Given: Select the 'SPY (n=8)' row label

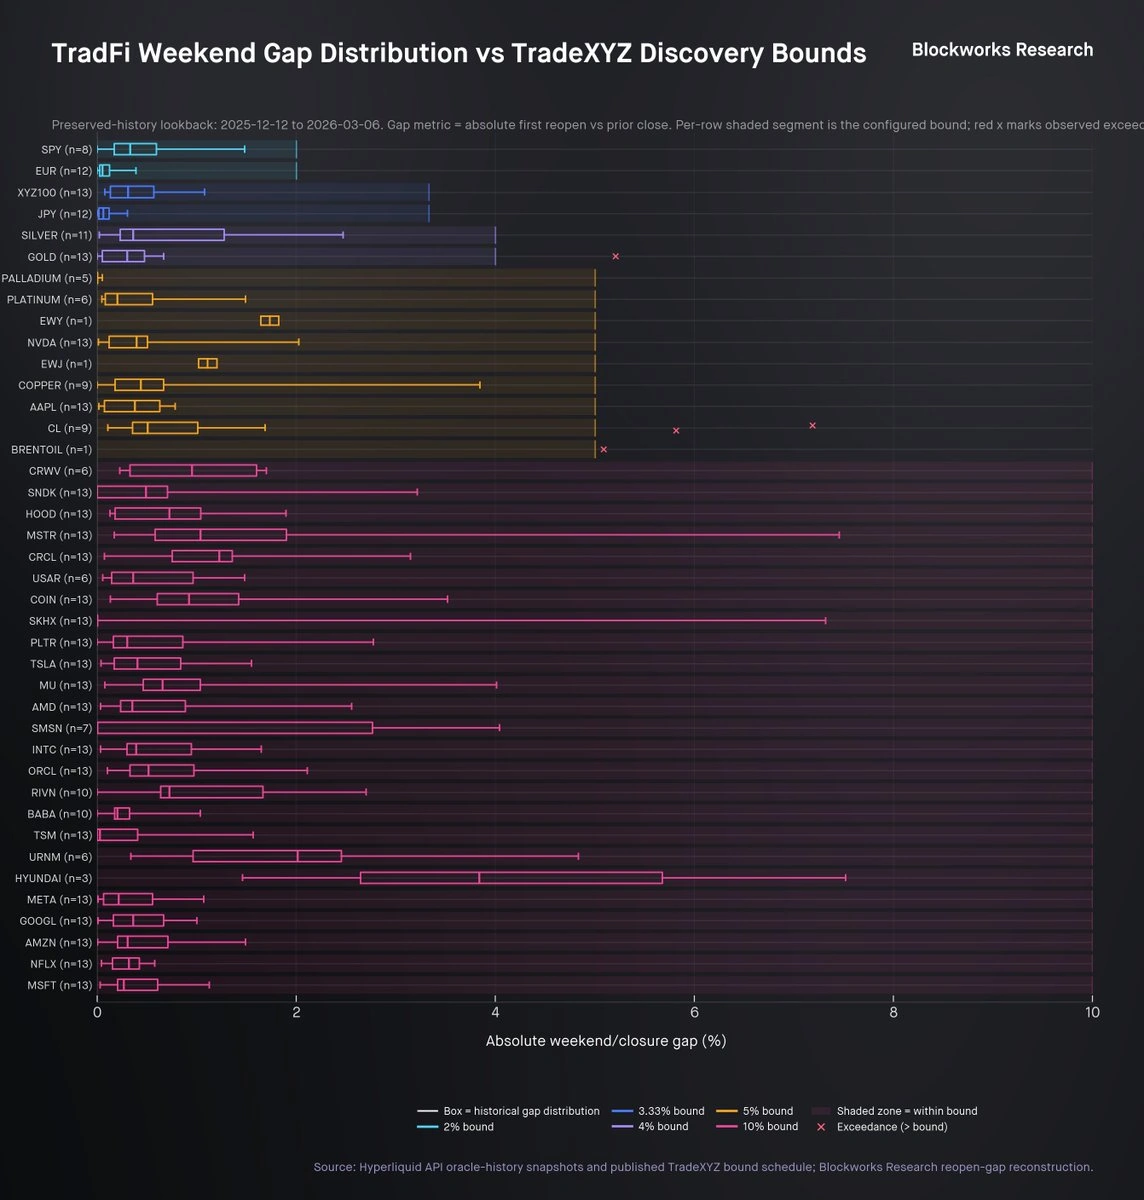Looking at the screenshot, I should click(x=64, y=150).
